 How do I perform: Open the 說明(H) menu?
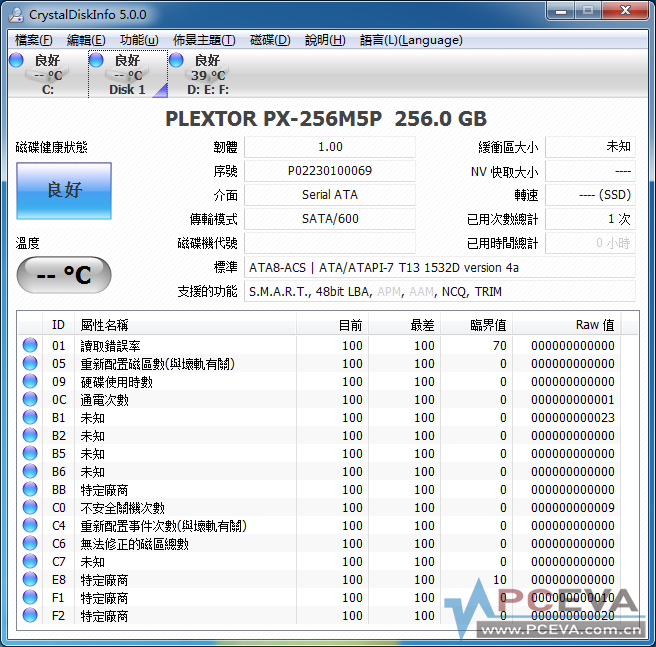(x=325, y=40)
